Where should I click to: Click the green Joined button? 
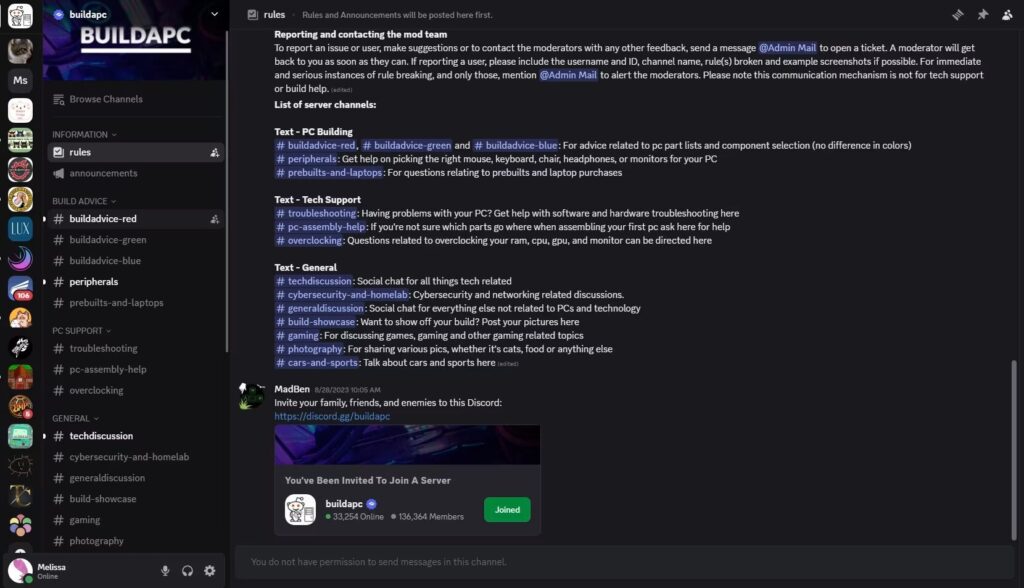tap(507, 510)
